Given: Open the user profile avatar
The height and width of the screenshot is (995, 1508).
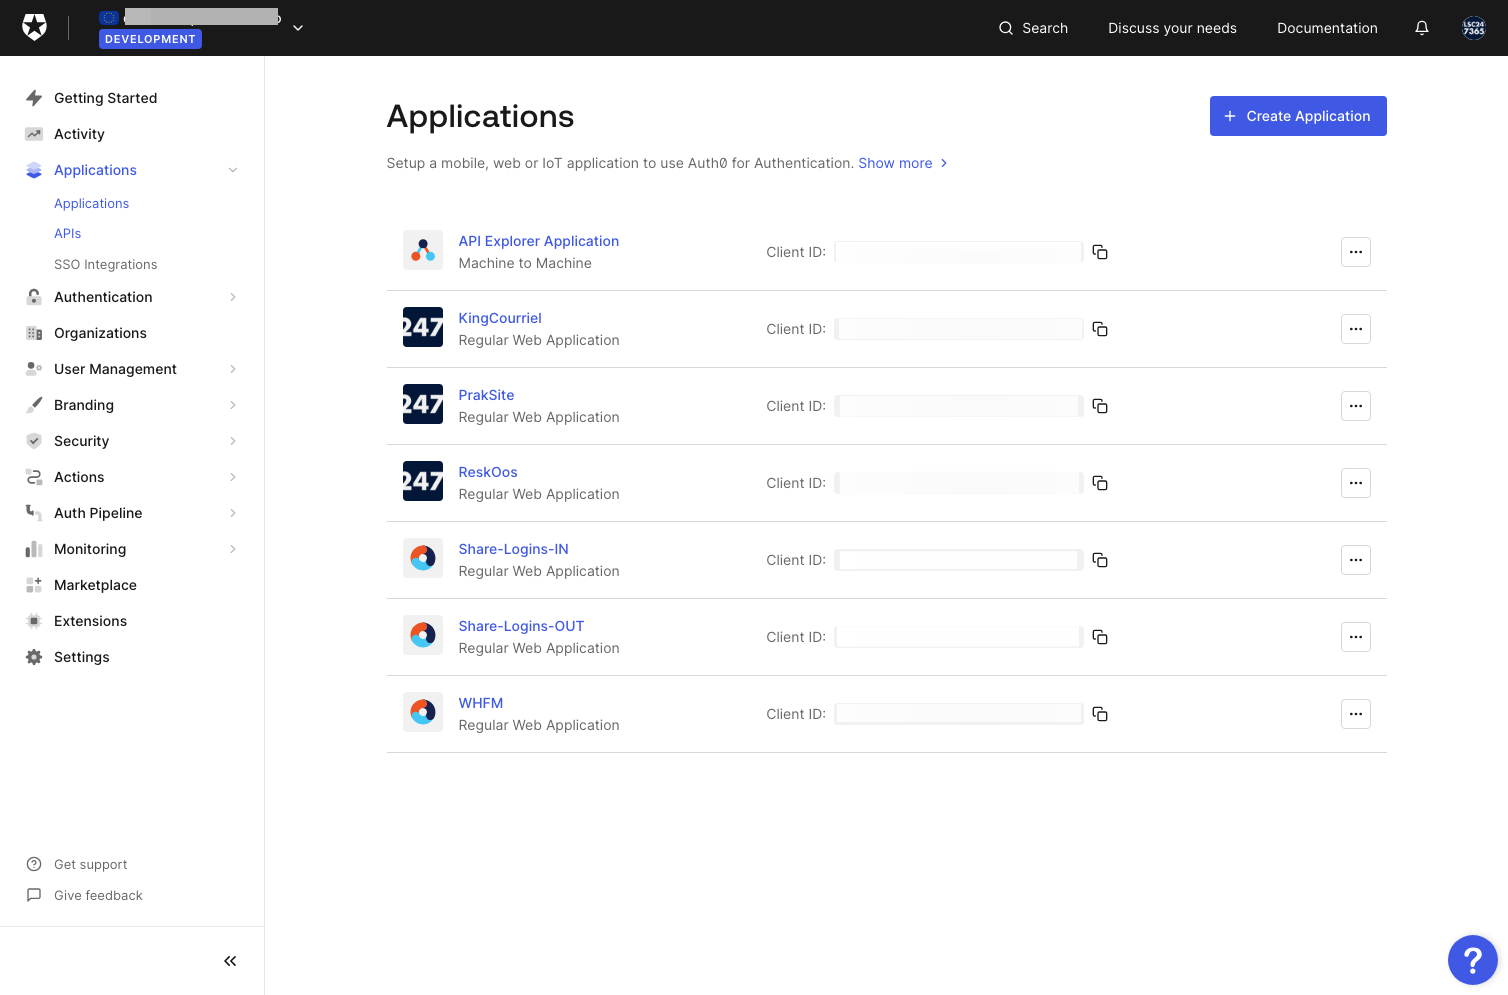Looking at the screenshot, I should point(1474,28).
